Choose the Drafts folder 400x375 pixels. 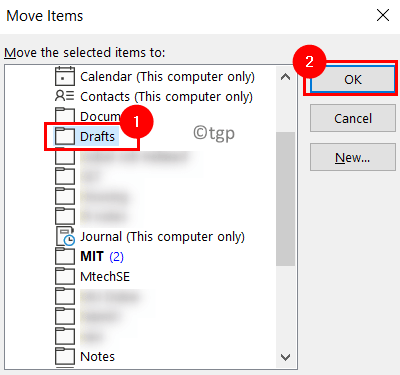pyautogui.click(x=97, y=136)
